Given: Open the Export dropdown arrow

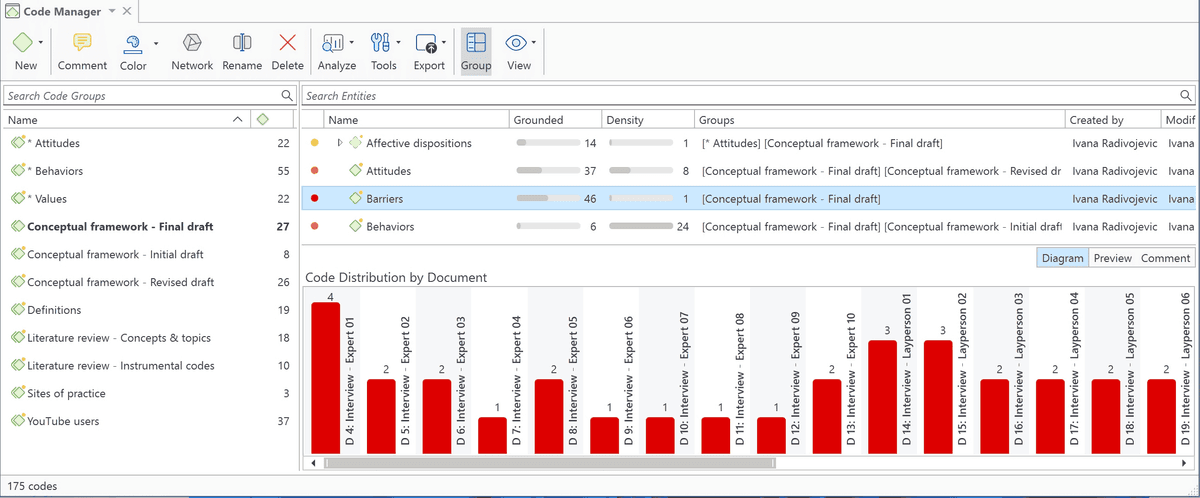Looking at the screenshot, I should 444,43.
